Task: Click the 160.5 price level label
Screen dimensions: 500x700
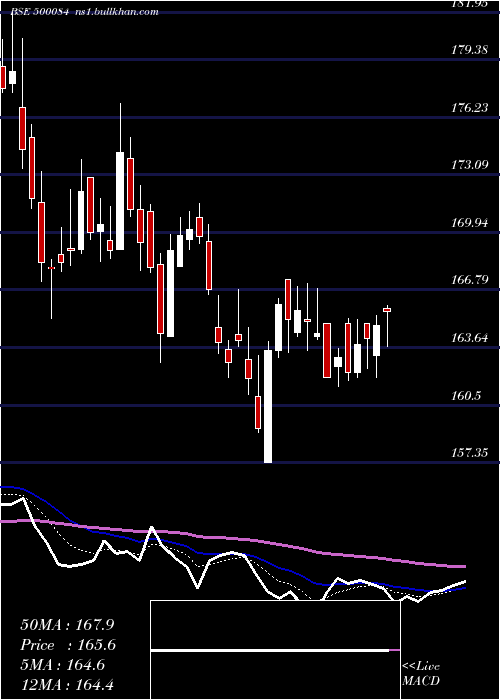Action: (x=466, y=396)
